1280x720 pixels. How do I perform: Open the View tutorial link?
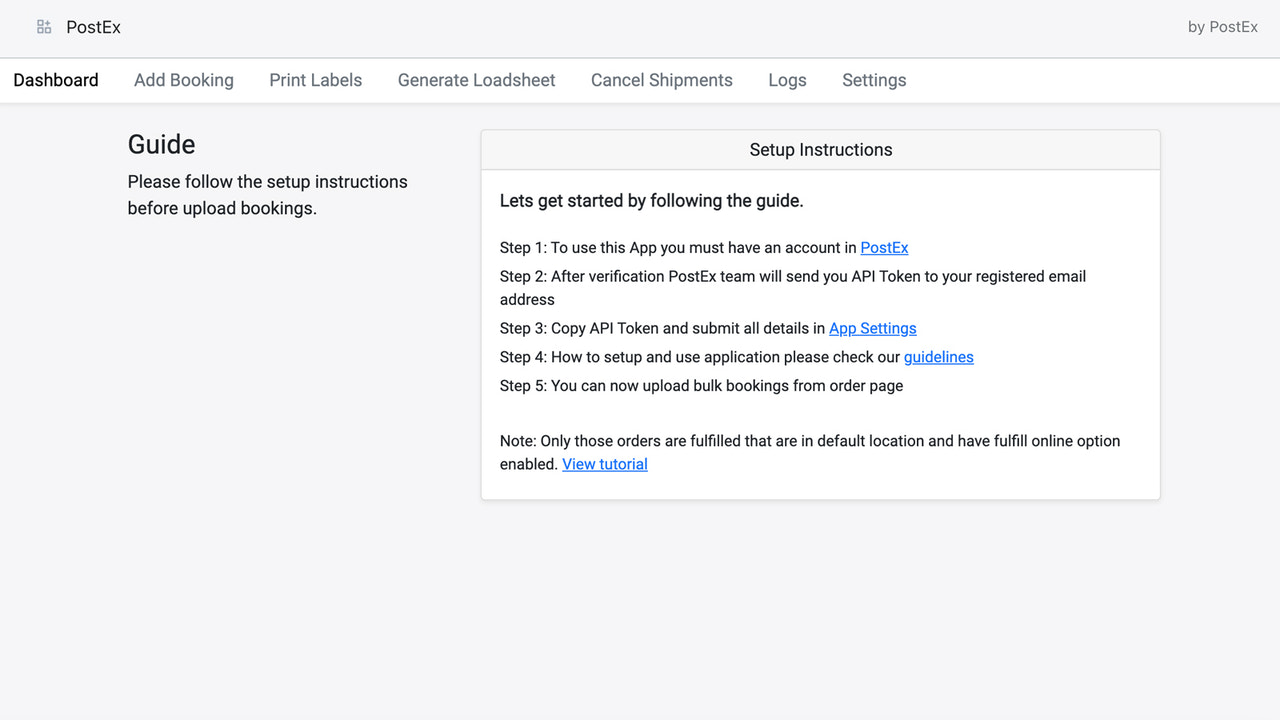point(604,464)
